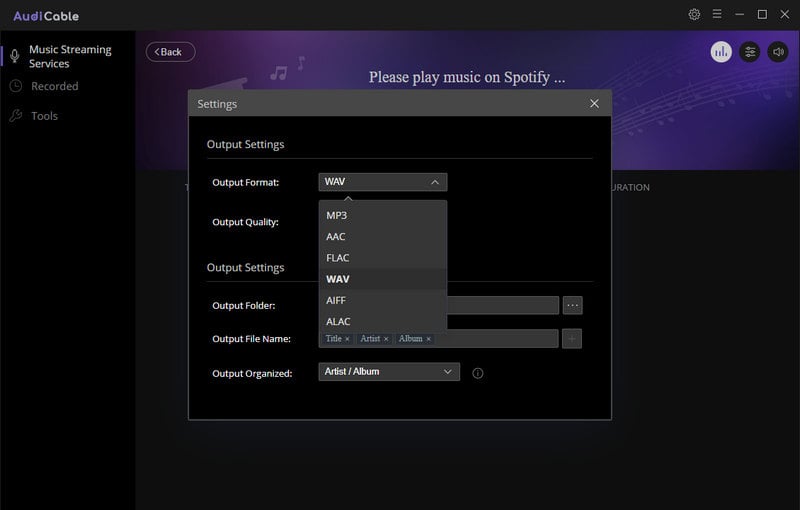Remove the Title tag
The width and height of the screenshot is (800, 510).
(347, 339)
